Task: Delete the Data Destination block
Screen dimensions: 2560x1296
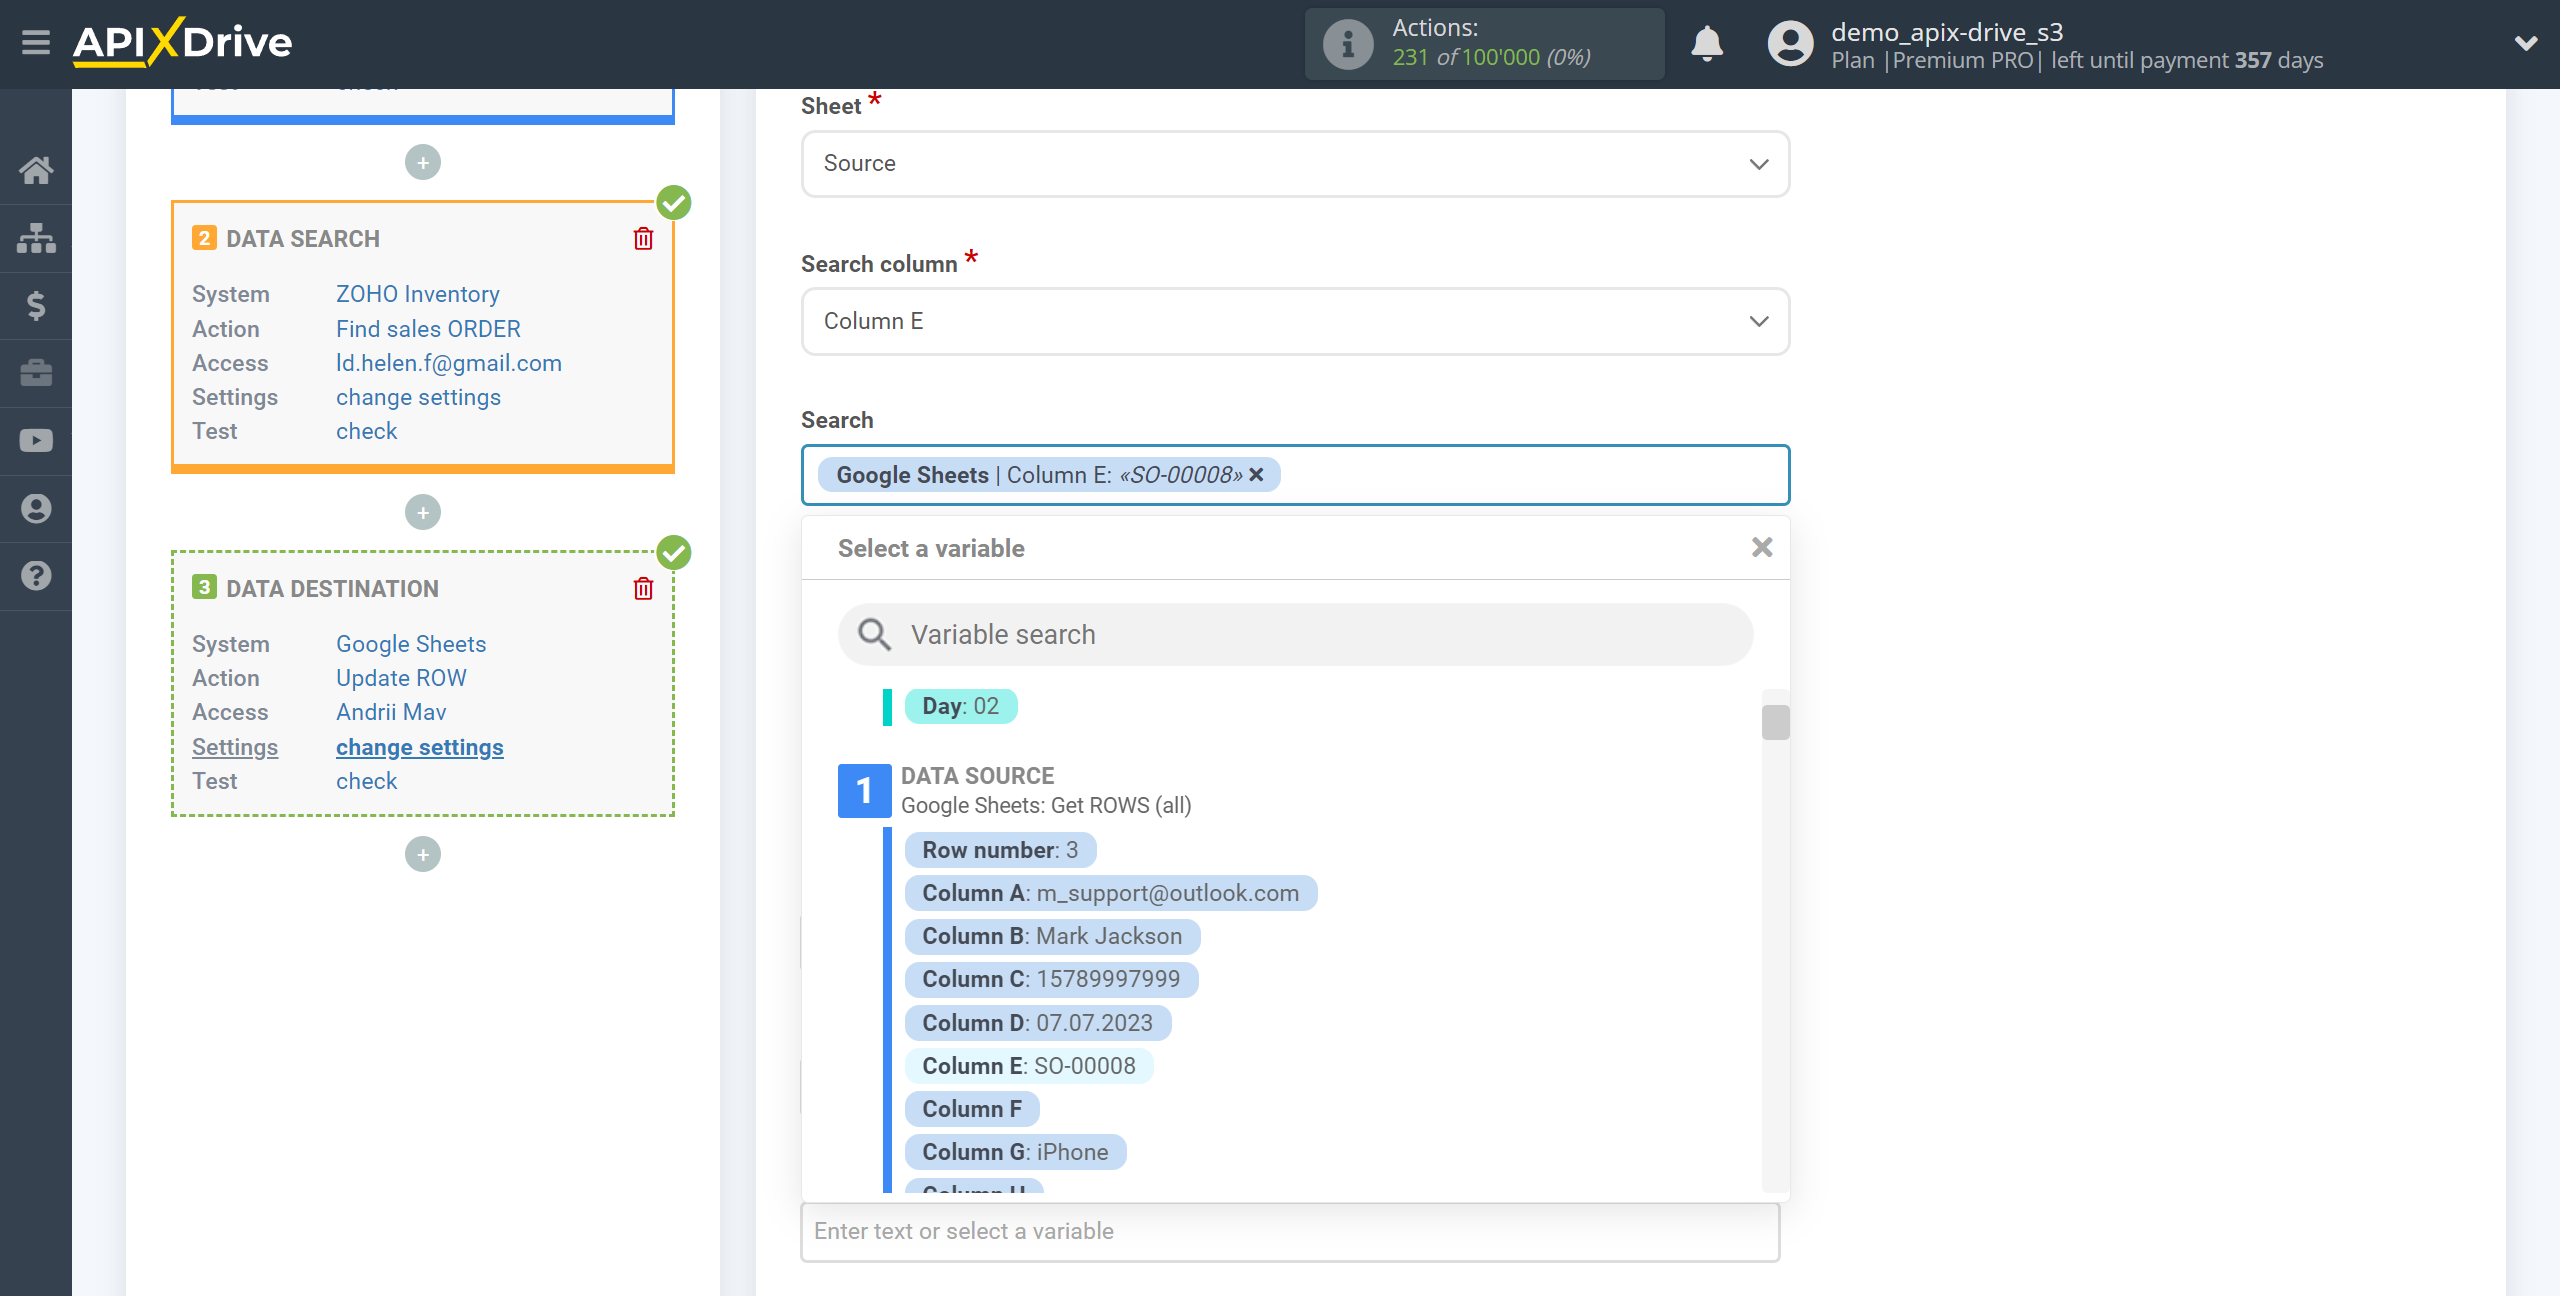Action: [x=643, y=589]
